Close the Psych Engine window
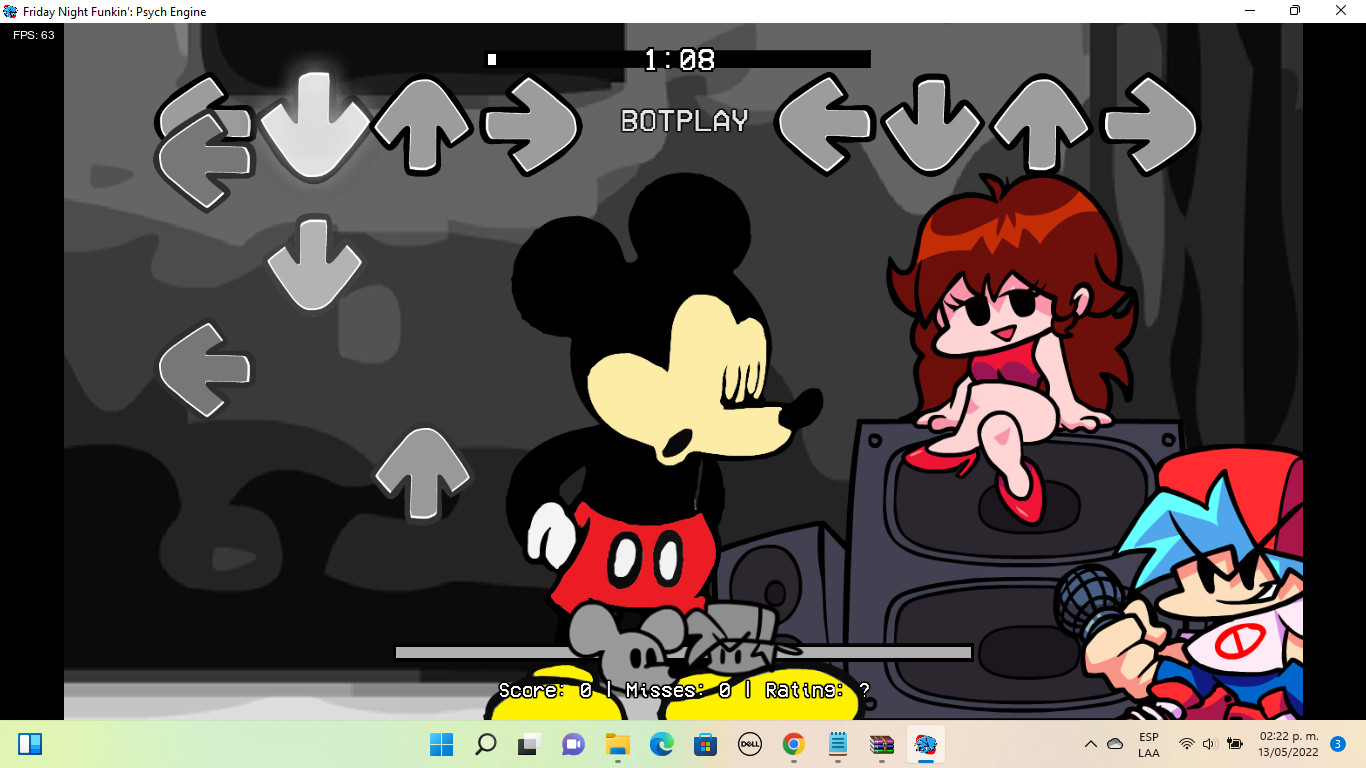 click(1342, 11)
